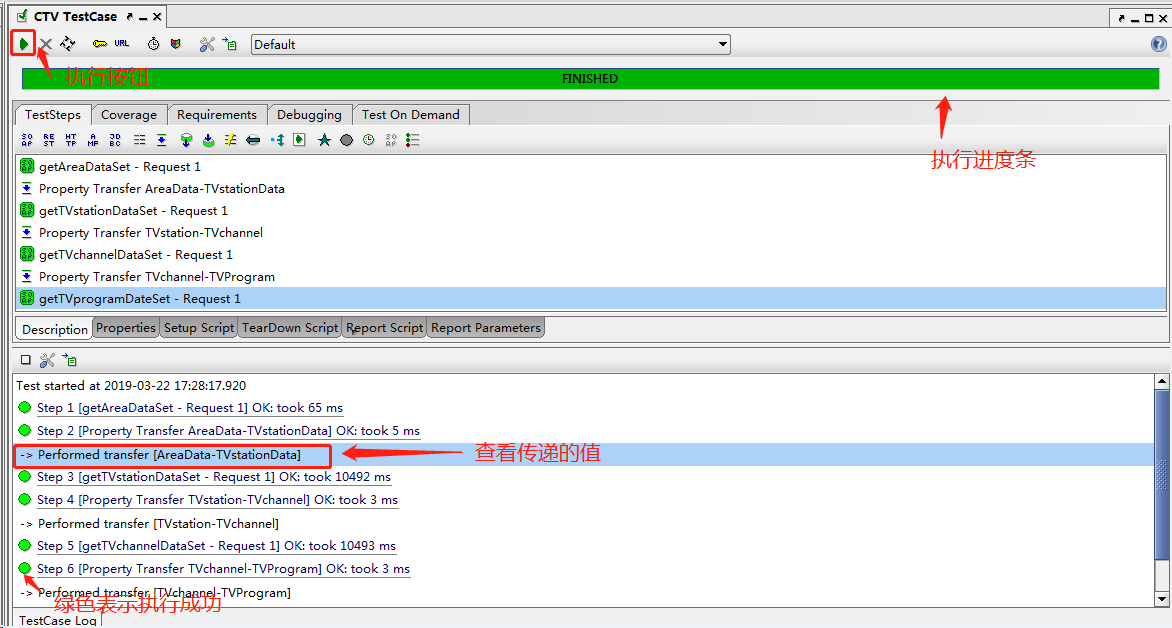Select getTVstationDataSet - Request 1 step
Screen dimensions: 1172x628
click(x=590, y=211)
